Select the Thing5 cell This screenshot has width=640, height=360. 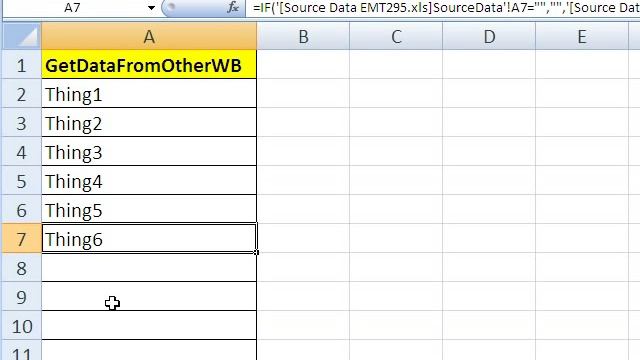click(x=149, y=210)
